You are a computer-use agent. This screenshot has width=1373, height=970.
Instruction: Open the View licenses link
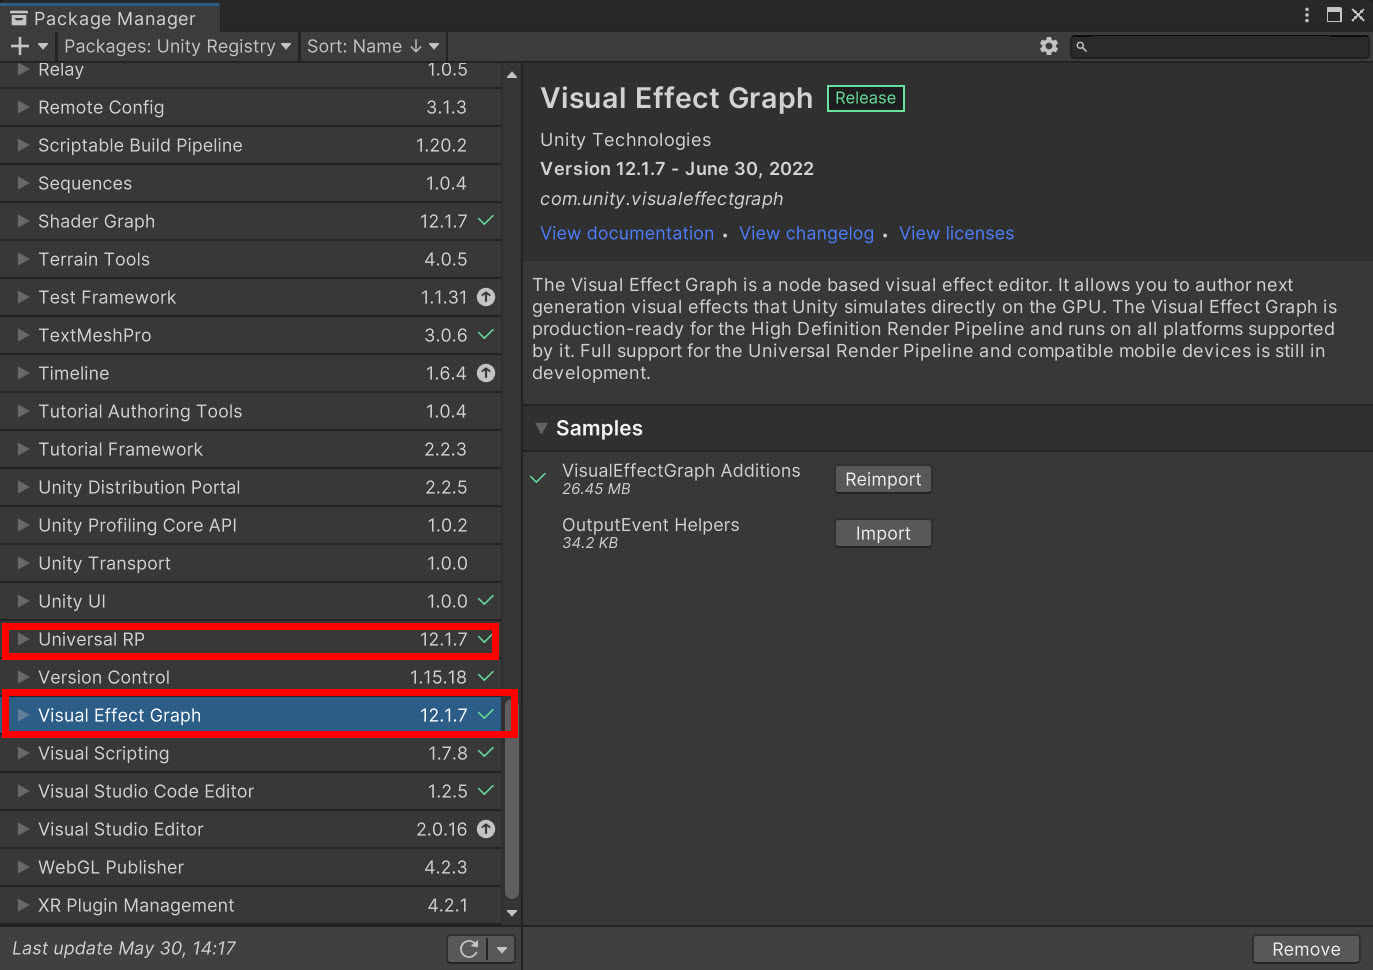click(956, 233)
